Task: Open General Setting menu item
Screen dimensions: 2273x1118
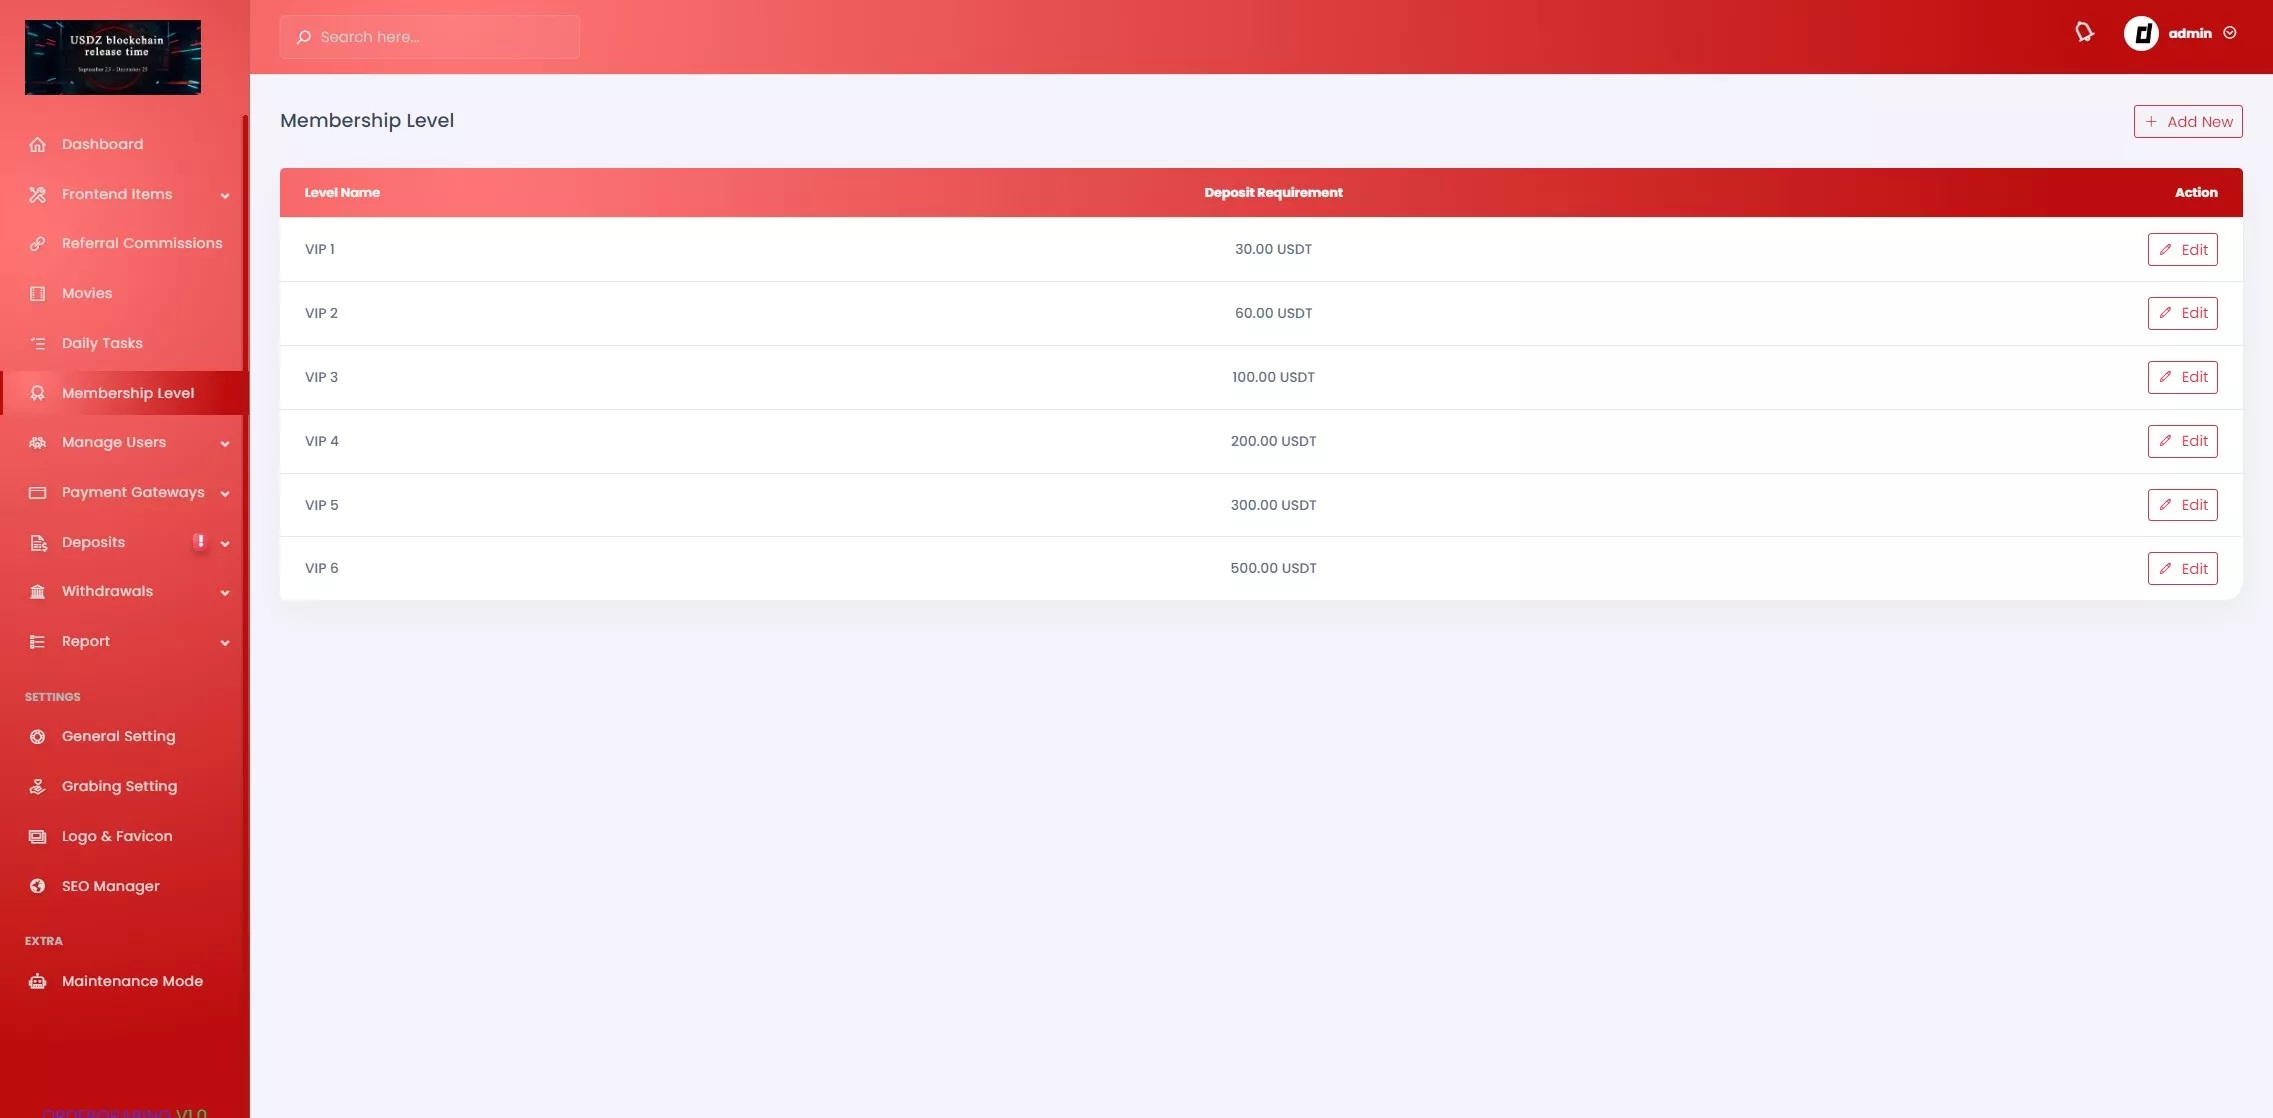Action: pyautogui.click(x=118, y=736)
